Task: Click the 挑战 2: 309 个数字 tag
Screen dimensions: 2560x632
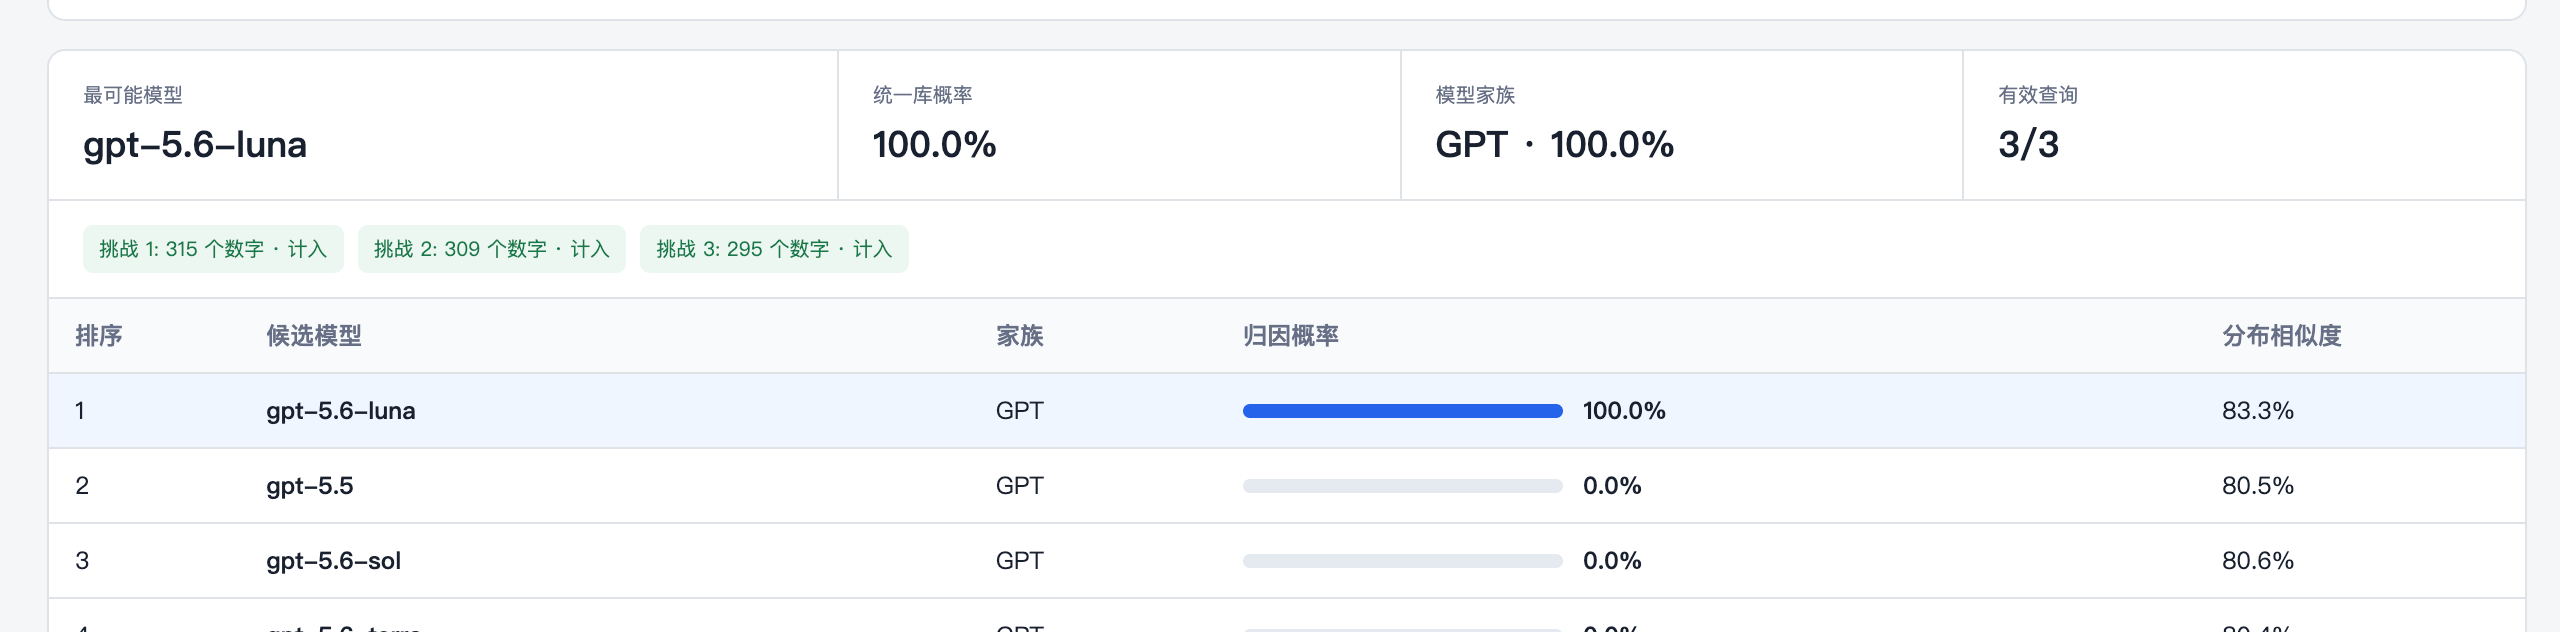Action: click(492, 249)
